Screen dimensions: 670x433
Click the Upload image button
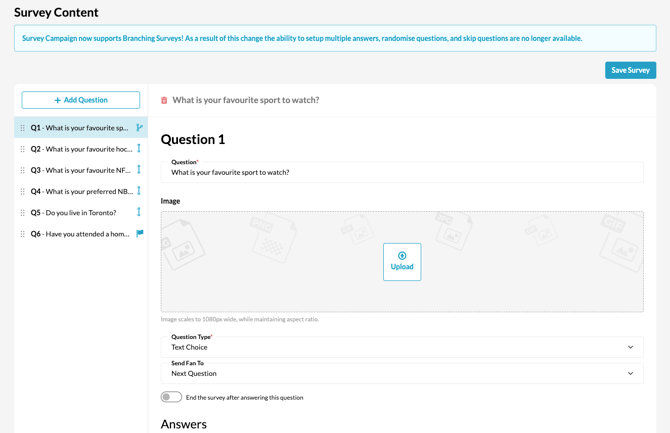402,261
